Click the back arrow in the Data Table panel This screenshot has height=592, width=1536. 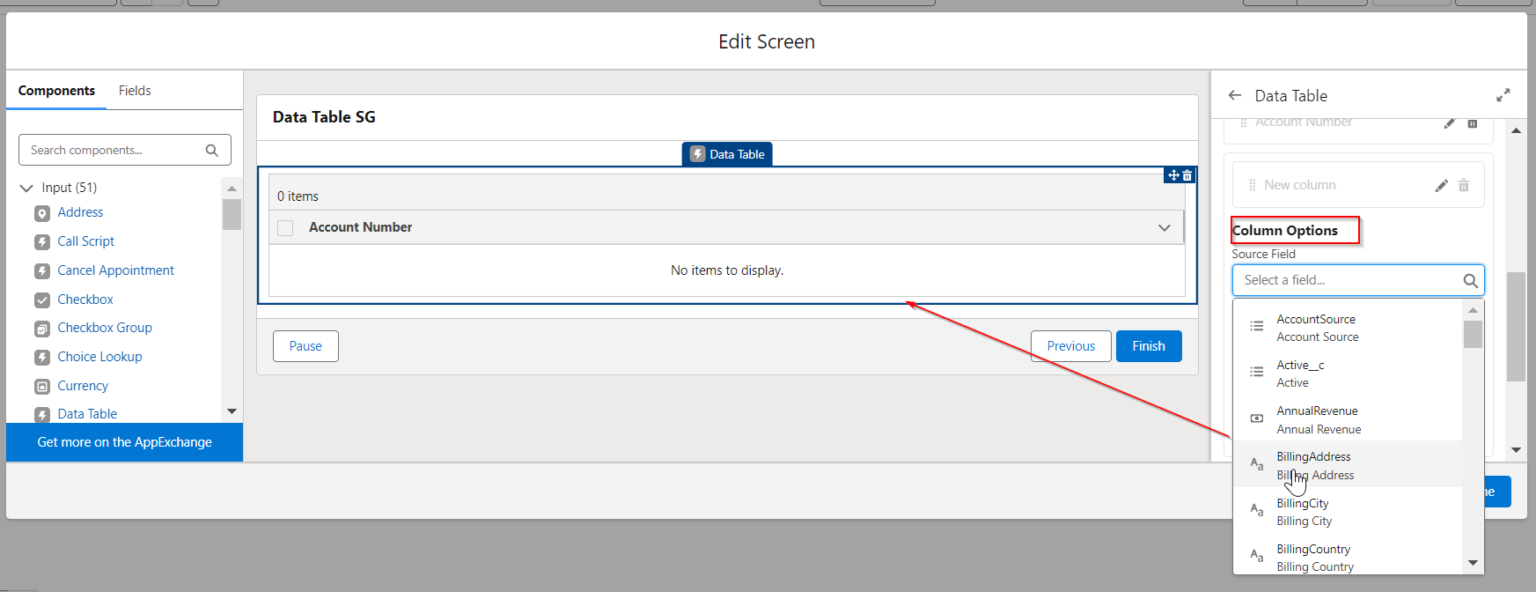tap(1234, 95)
